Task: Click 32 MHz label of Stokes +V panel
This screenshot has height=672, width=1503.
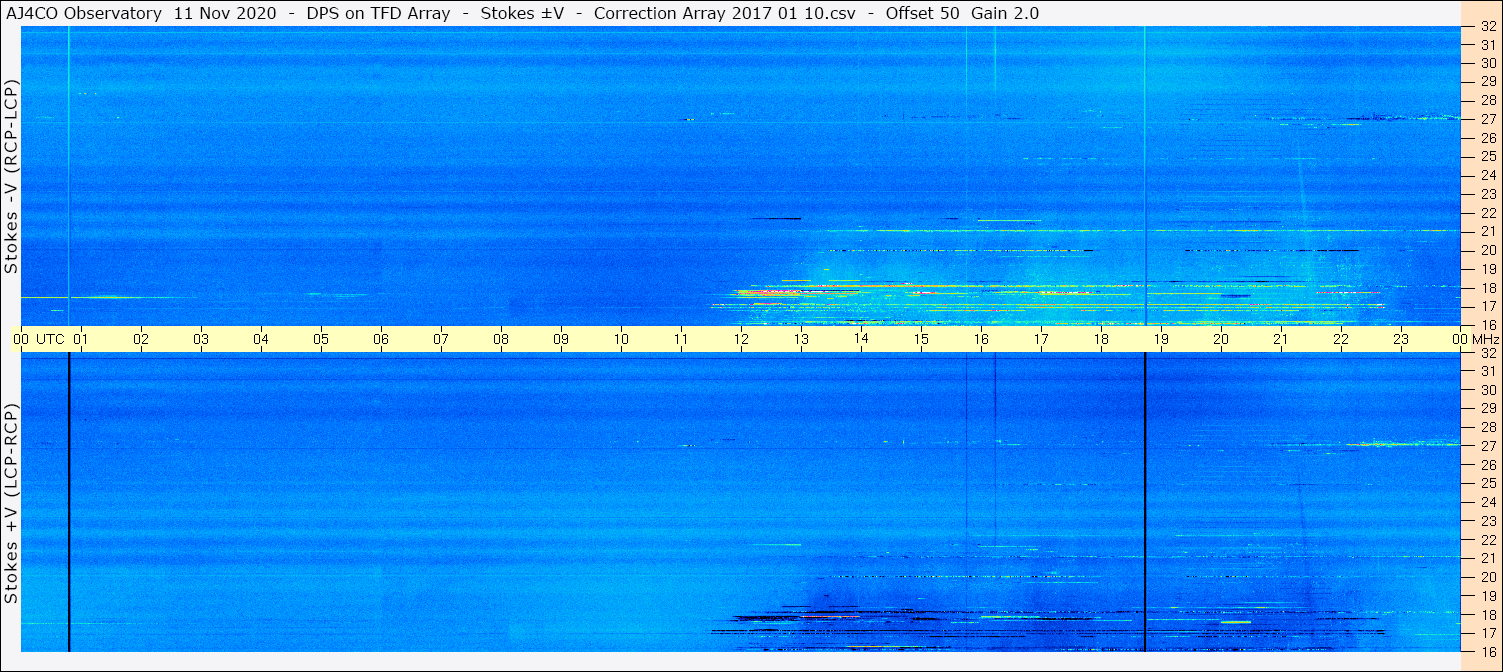Action: [1488, 353]
